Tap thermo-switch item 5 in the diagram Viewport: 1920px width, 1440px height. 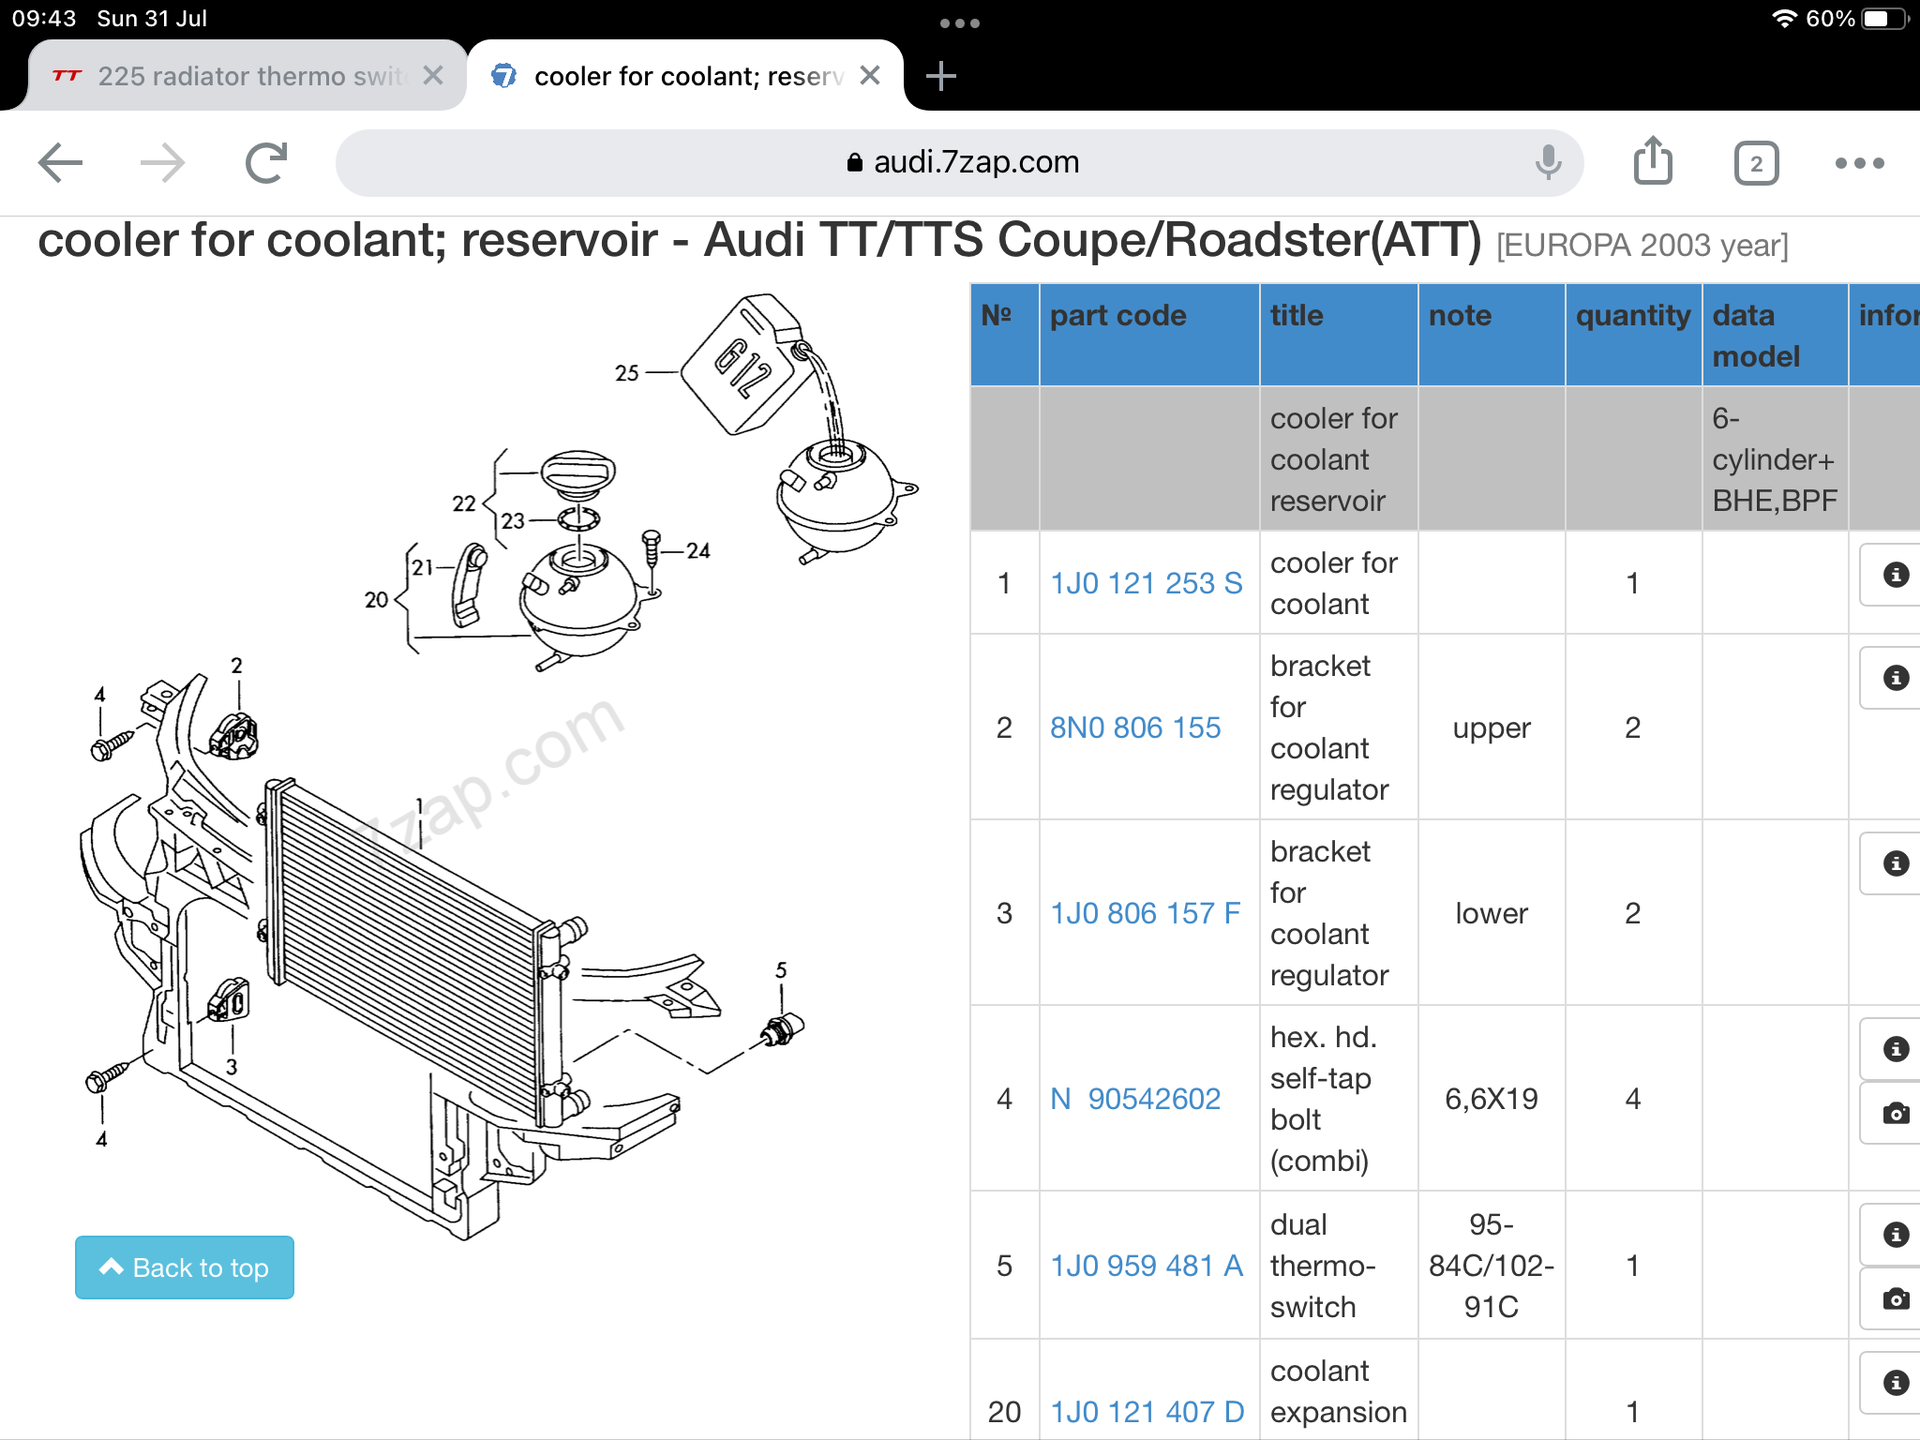pyautogui.click(x=782, y=1029)
